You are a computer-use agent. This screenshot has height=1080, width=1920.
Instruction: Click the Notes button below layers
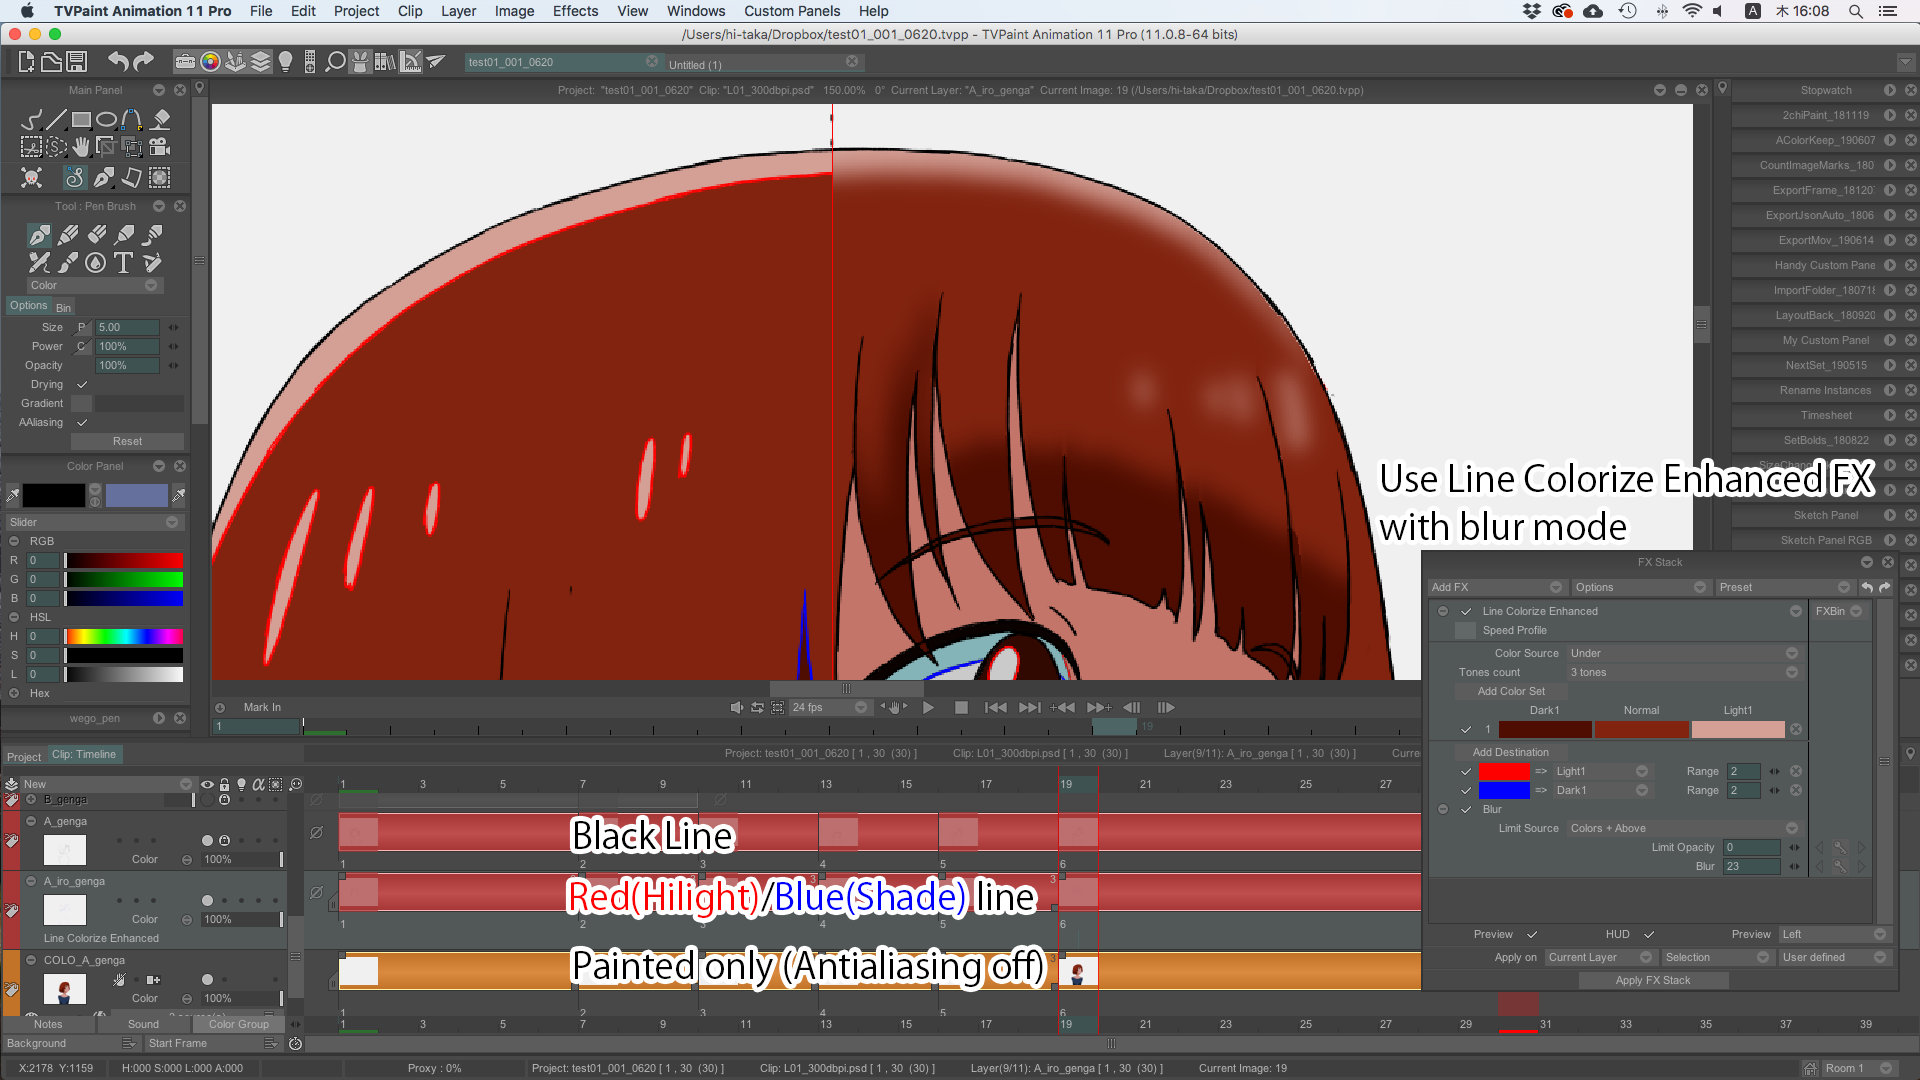(48, 1024)
